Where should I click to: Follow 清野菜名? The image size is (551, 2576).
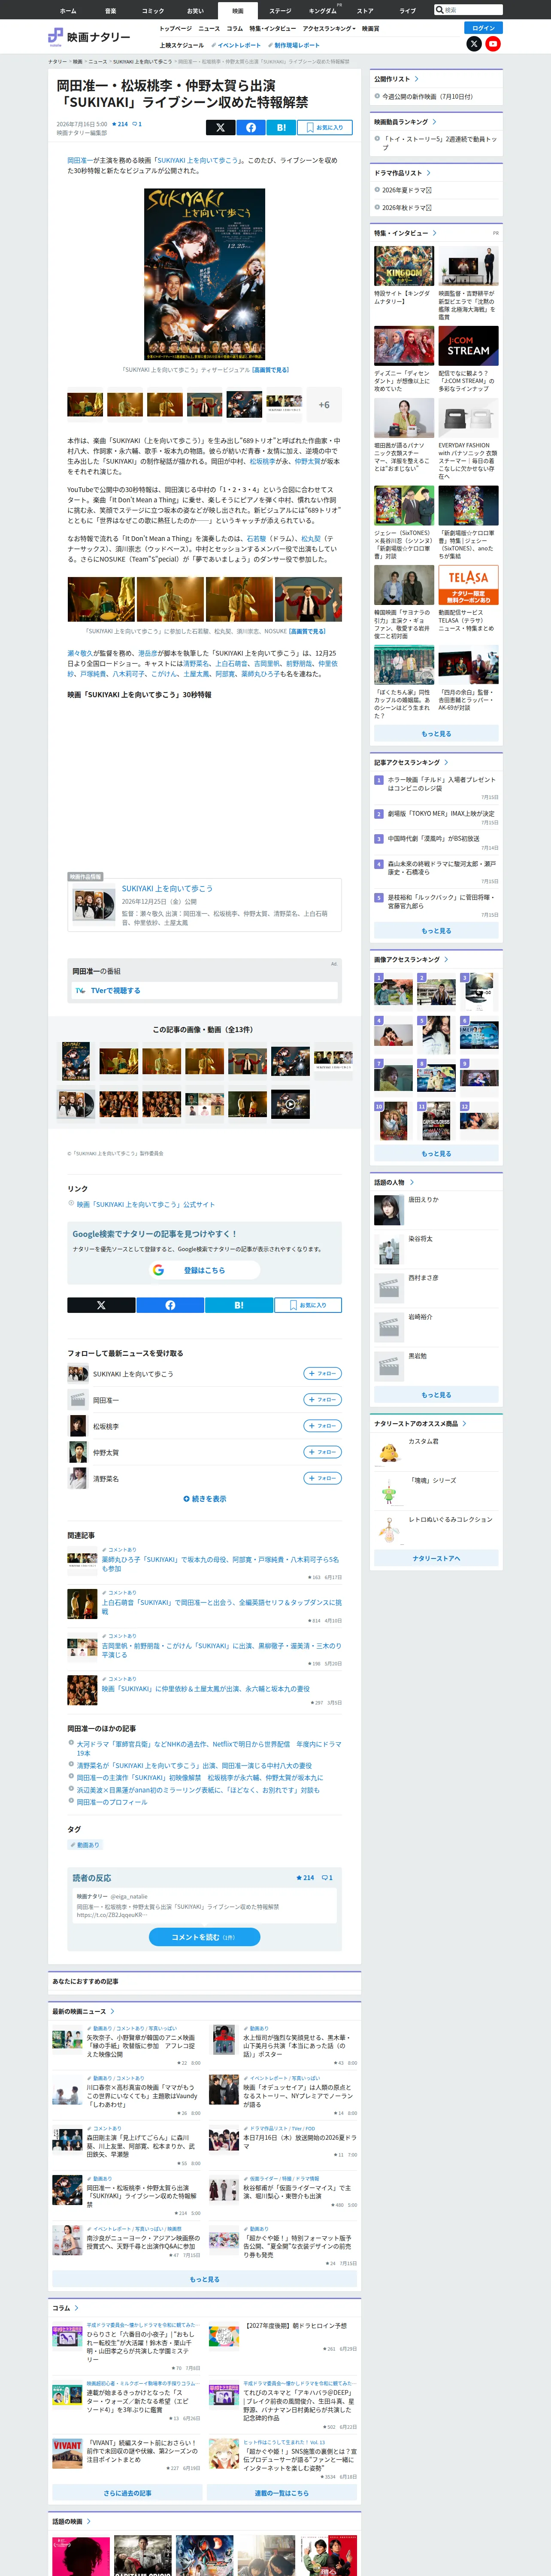[x=323, y=1478]
